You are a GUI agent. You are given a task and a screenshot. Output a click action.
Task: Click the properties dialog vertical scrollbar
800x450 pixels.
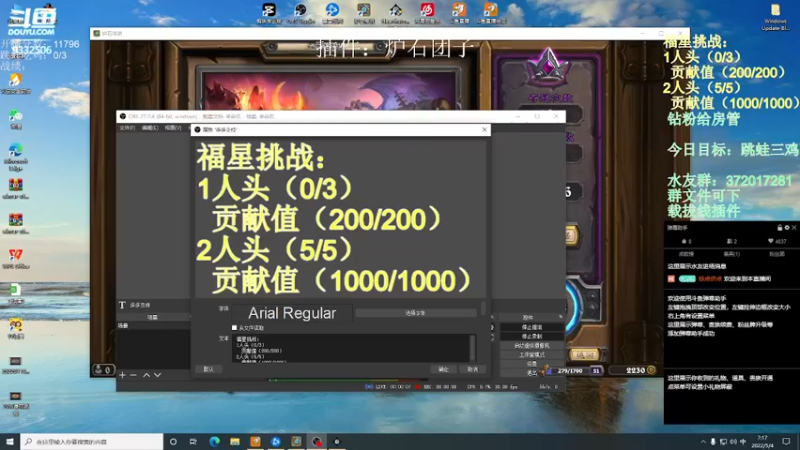(x=483, y=308)
